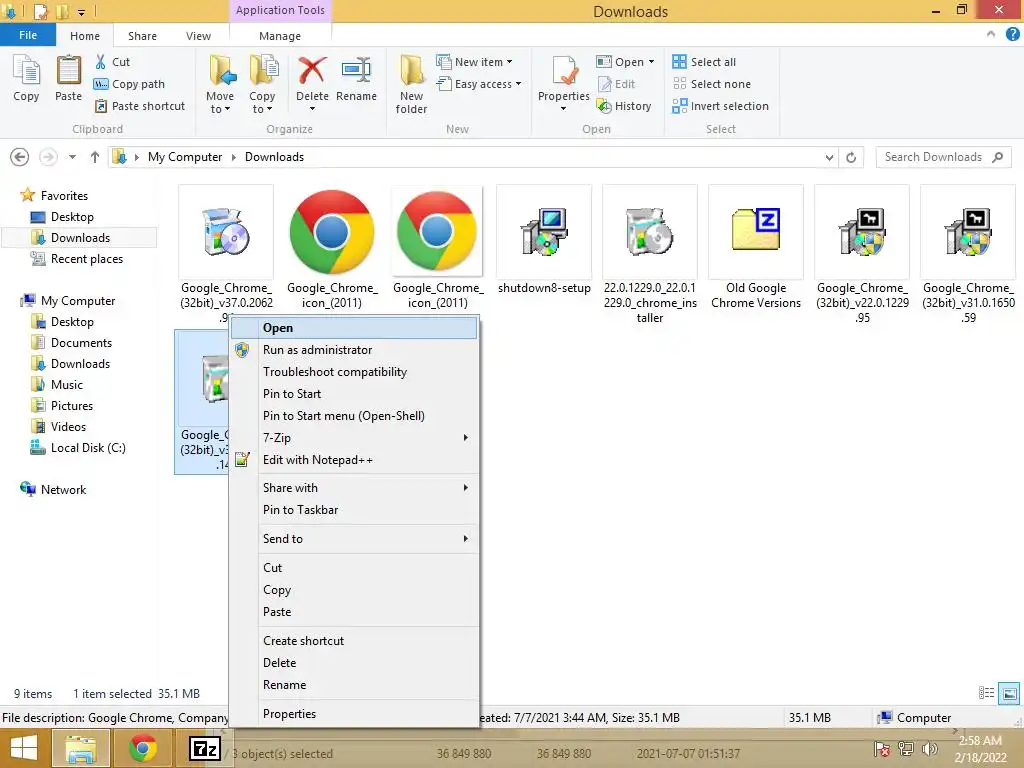Image resolution: width=1024 pixels, height=768 pixels.
Task: Choose Edit with Notepad++
Action: 355,460
